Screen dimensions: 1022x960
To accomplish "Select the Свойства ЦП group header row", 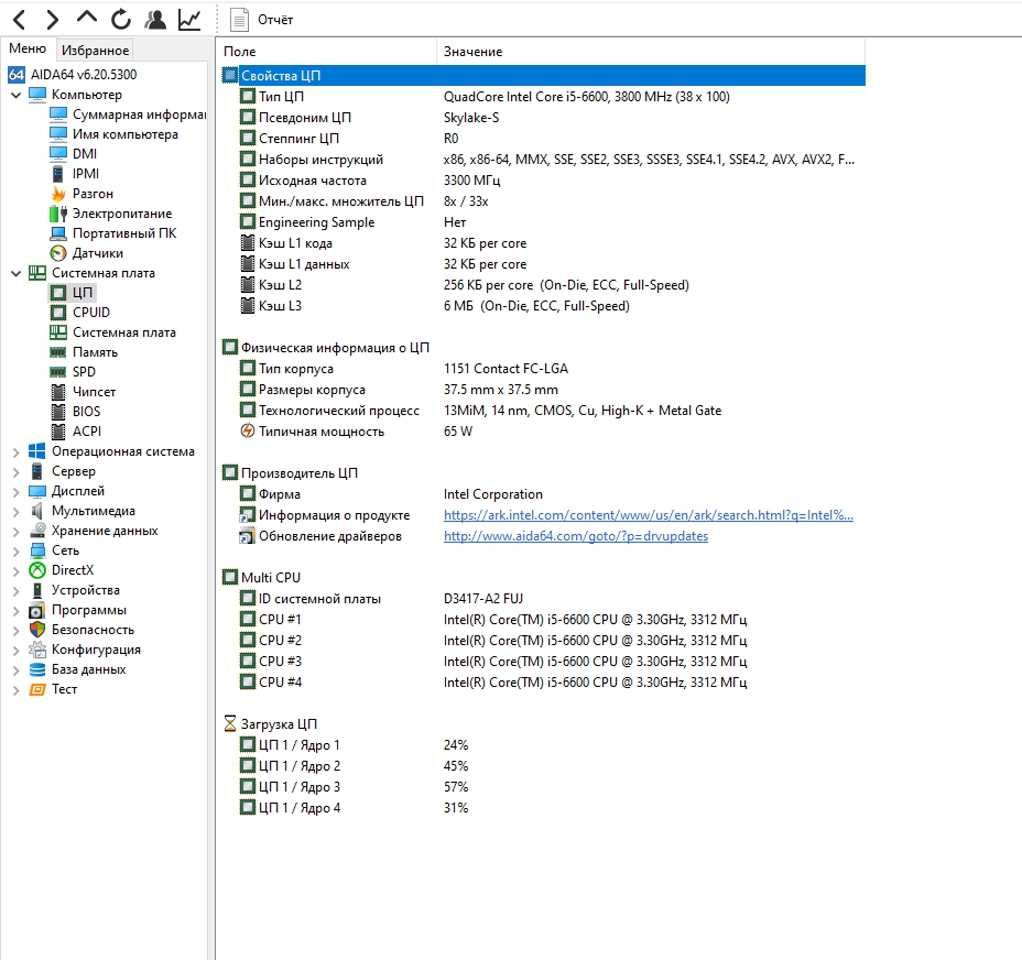I will (544, 76).
